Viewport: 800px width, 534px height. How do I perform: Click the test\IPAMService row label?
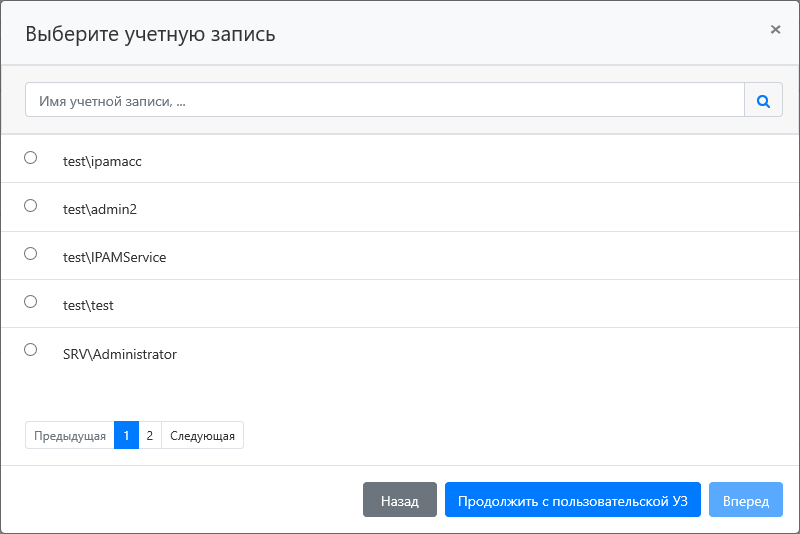114,257
